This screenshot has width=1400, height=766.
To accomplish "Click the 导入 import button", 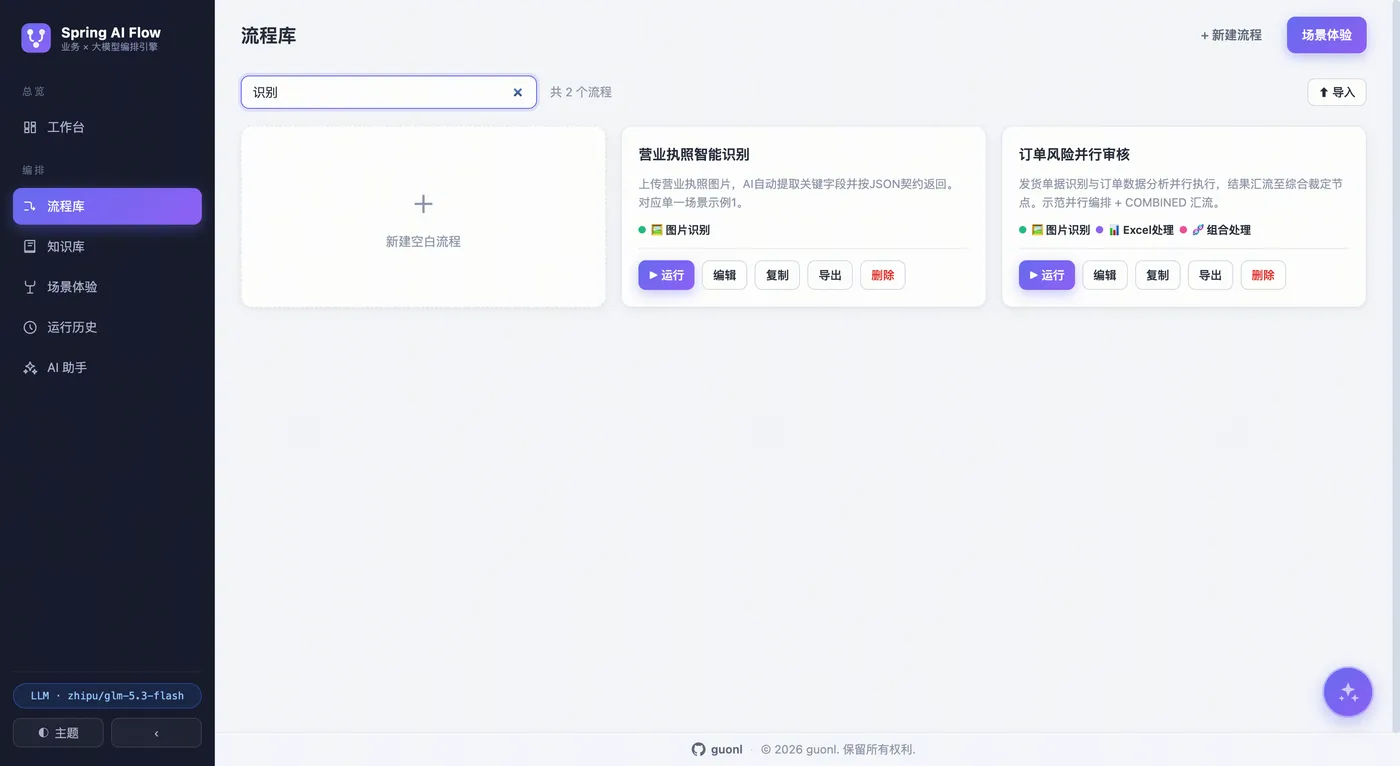I will click(x=1337, y=92).
